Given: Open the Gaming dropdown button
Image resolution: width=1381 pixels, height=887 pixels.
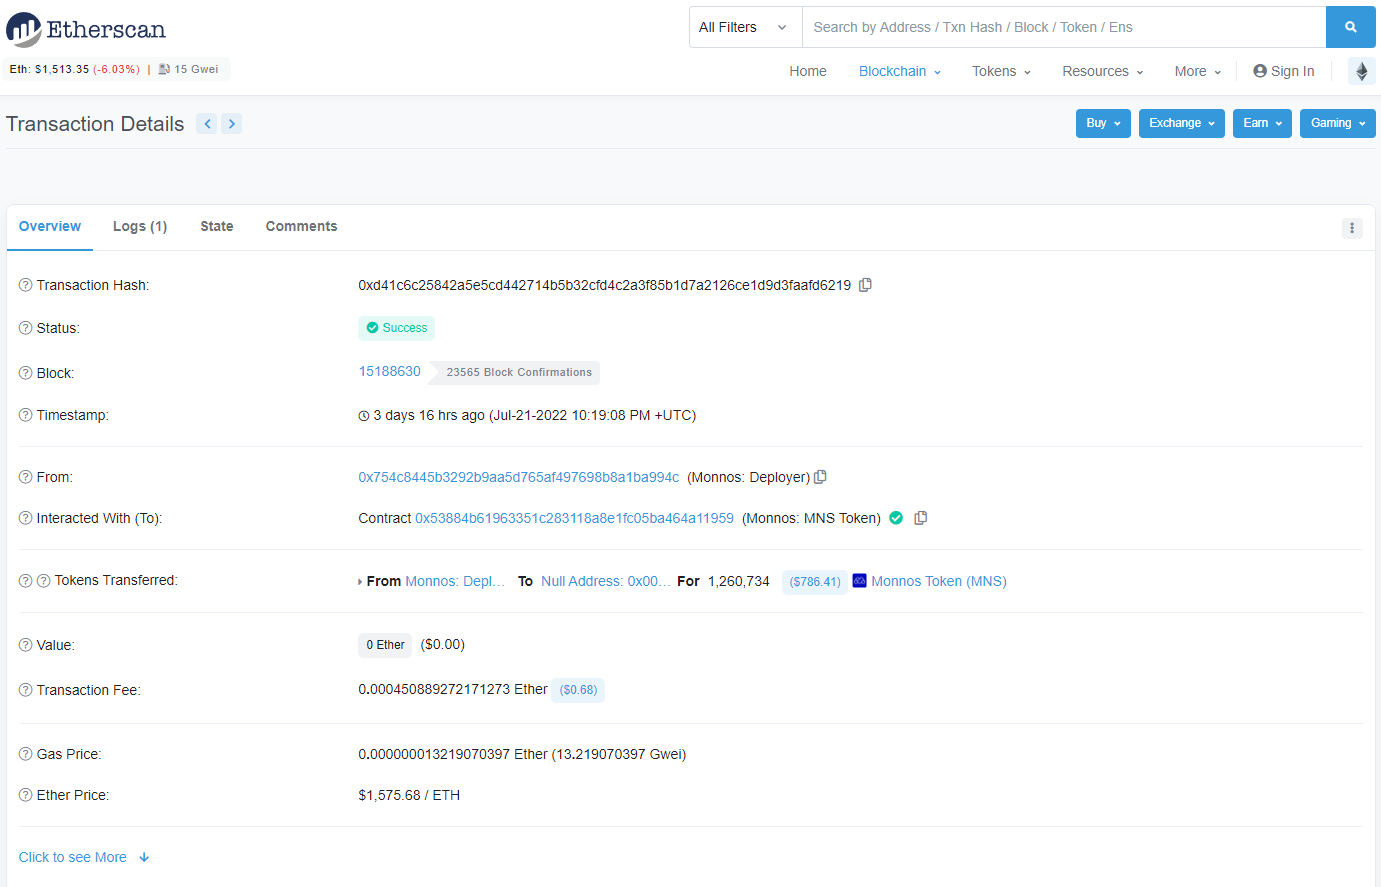Looking at the screenshot, I should (1338, 123).
